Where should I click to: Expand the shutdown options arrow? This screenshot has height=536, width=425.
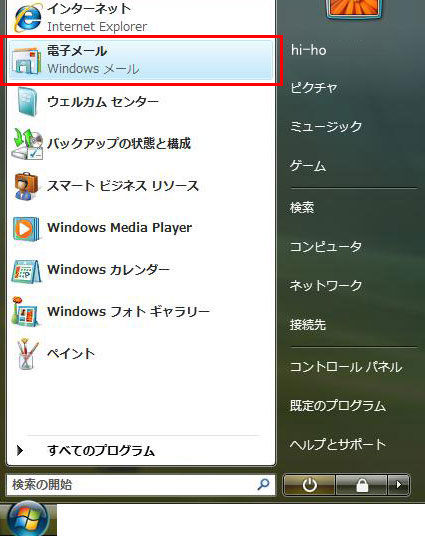(x=399, y=484)
